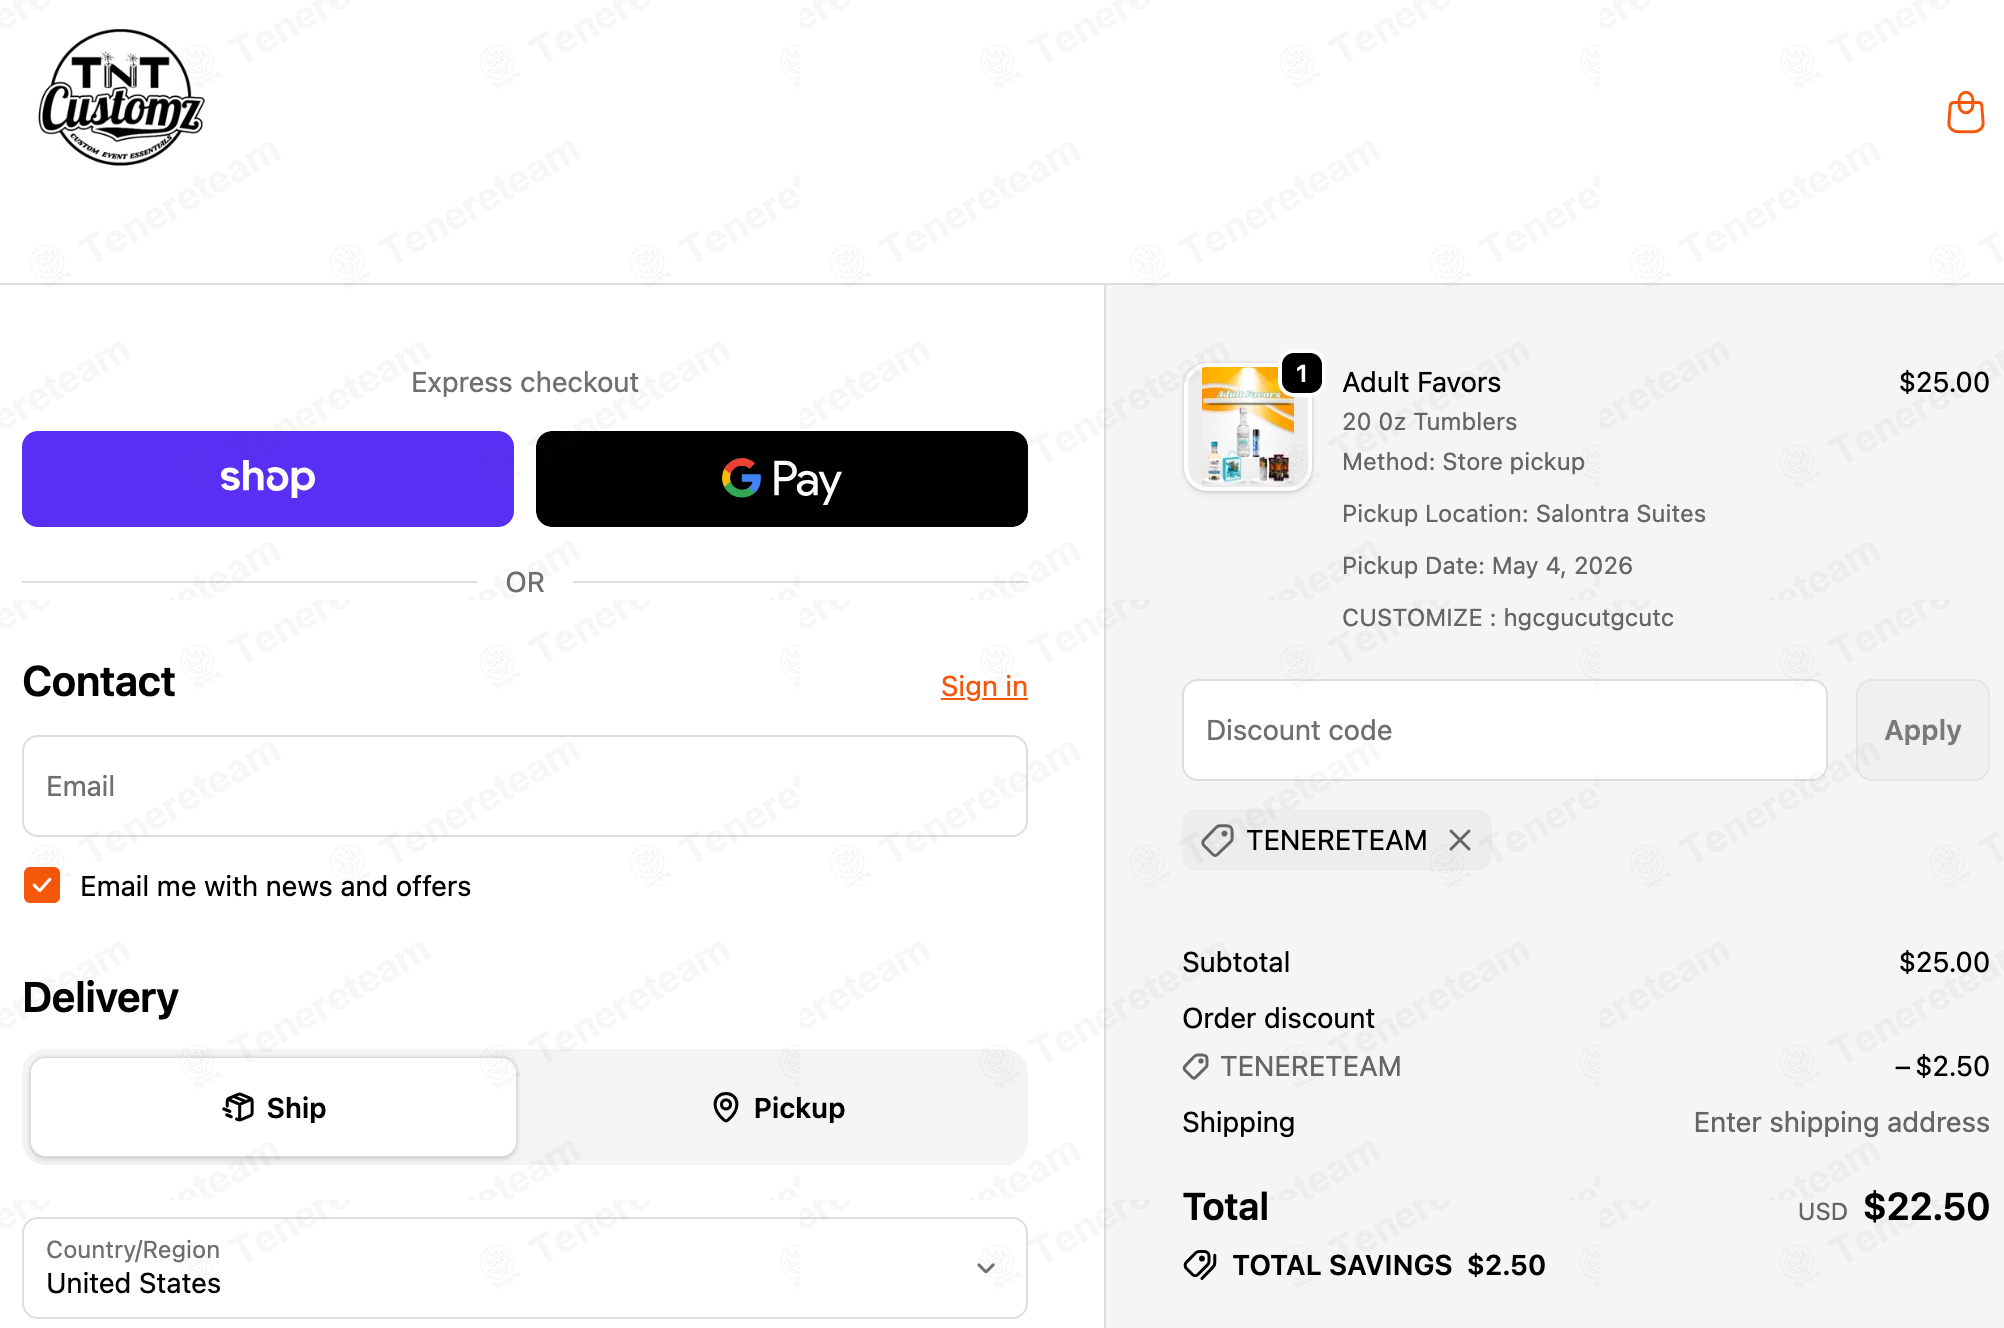The image size is (2004, 1328).
Task: Click the Sign in link
Action: click(984, 686)
